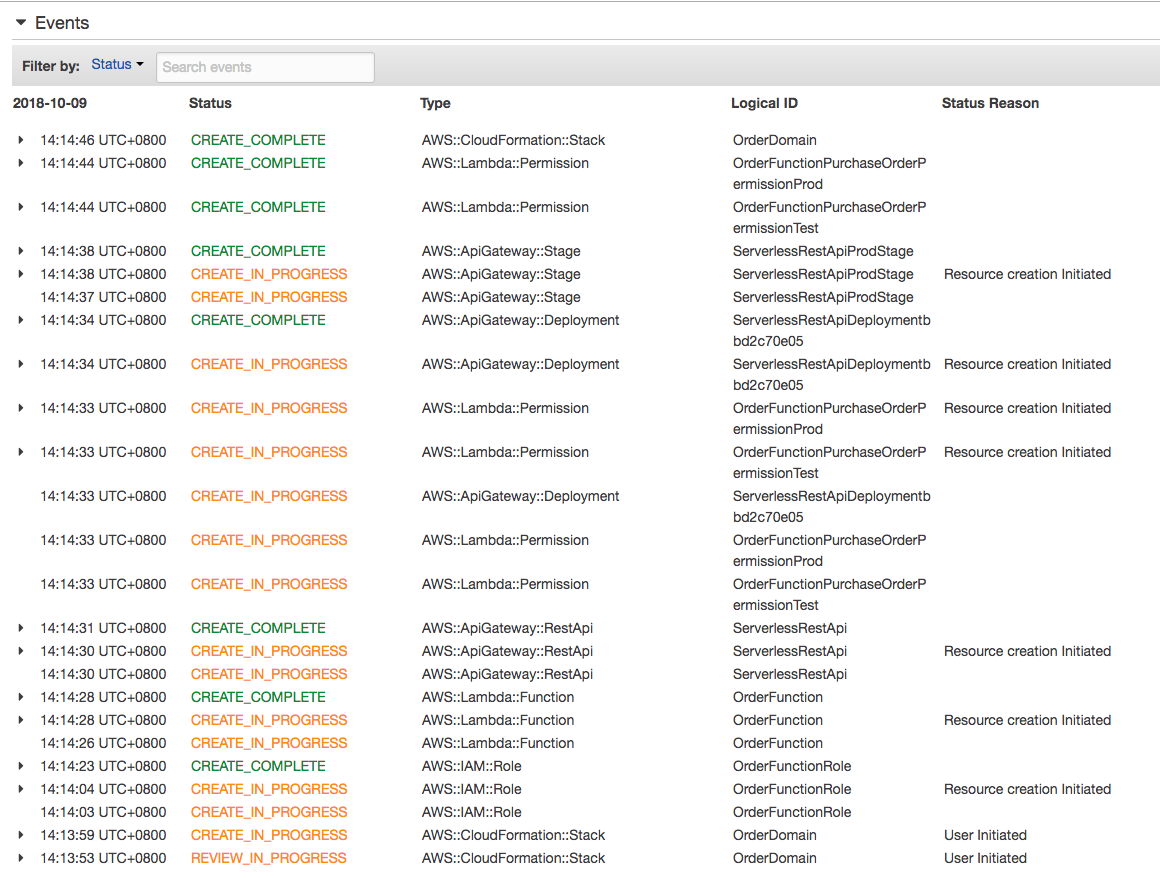
Task: Expand the Lambda Function CREATE_COMPLETE event arrow
Action: (x=20, y=698)
